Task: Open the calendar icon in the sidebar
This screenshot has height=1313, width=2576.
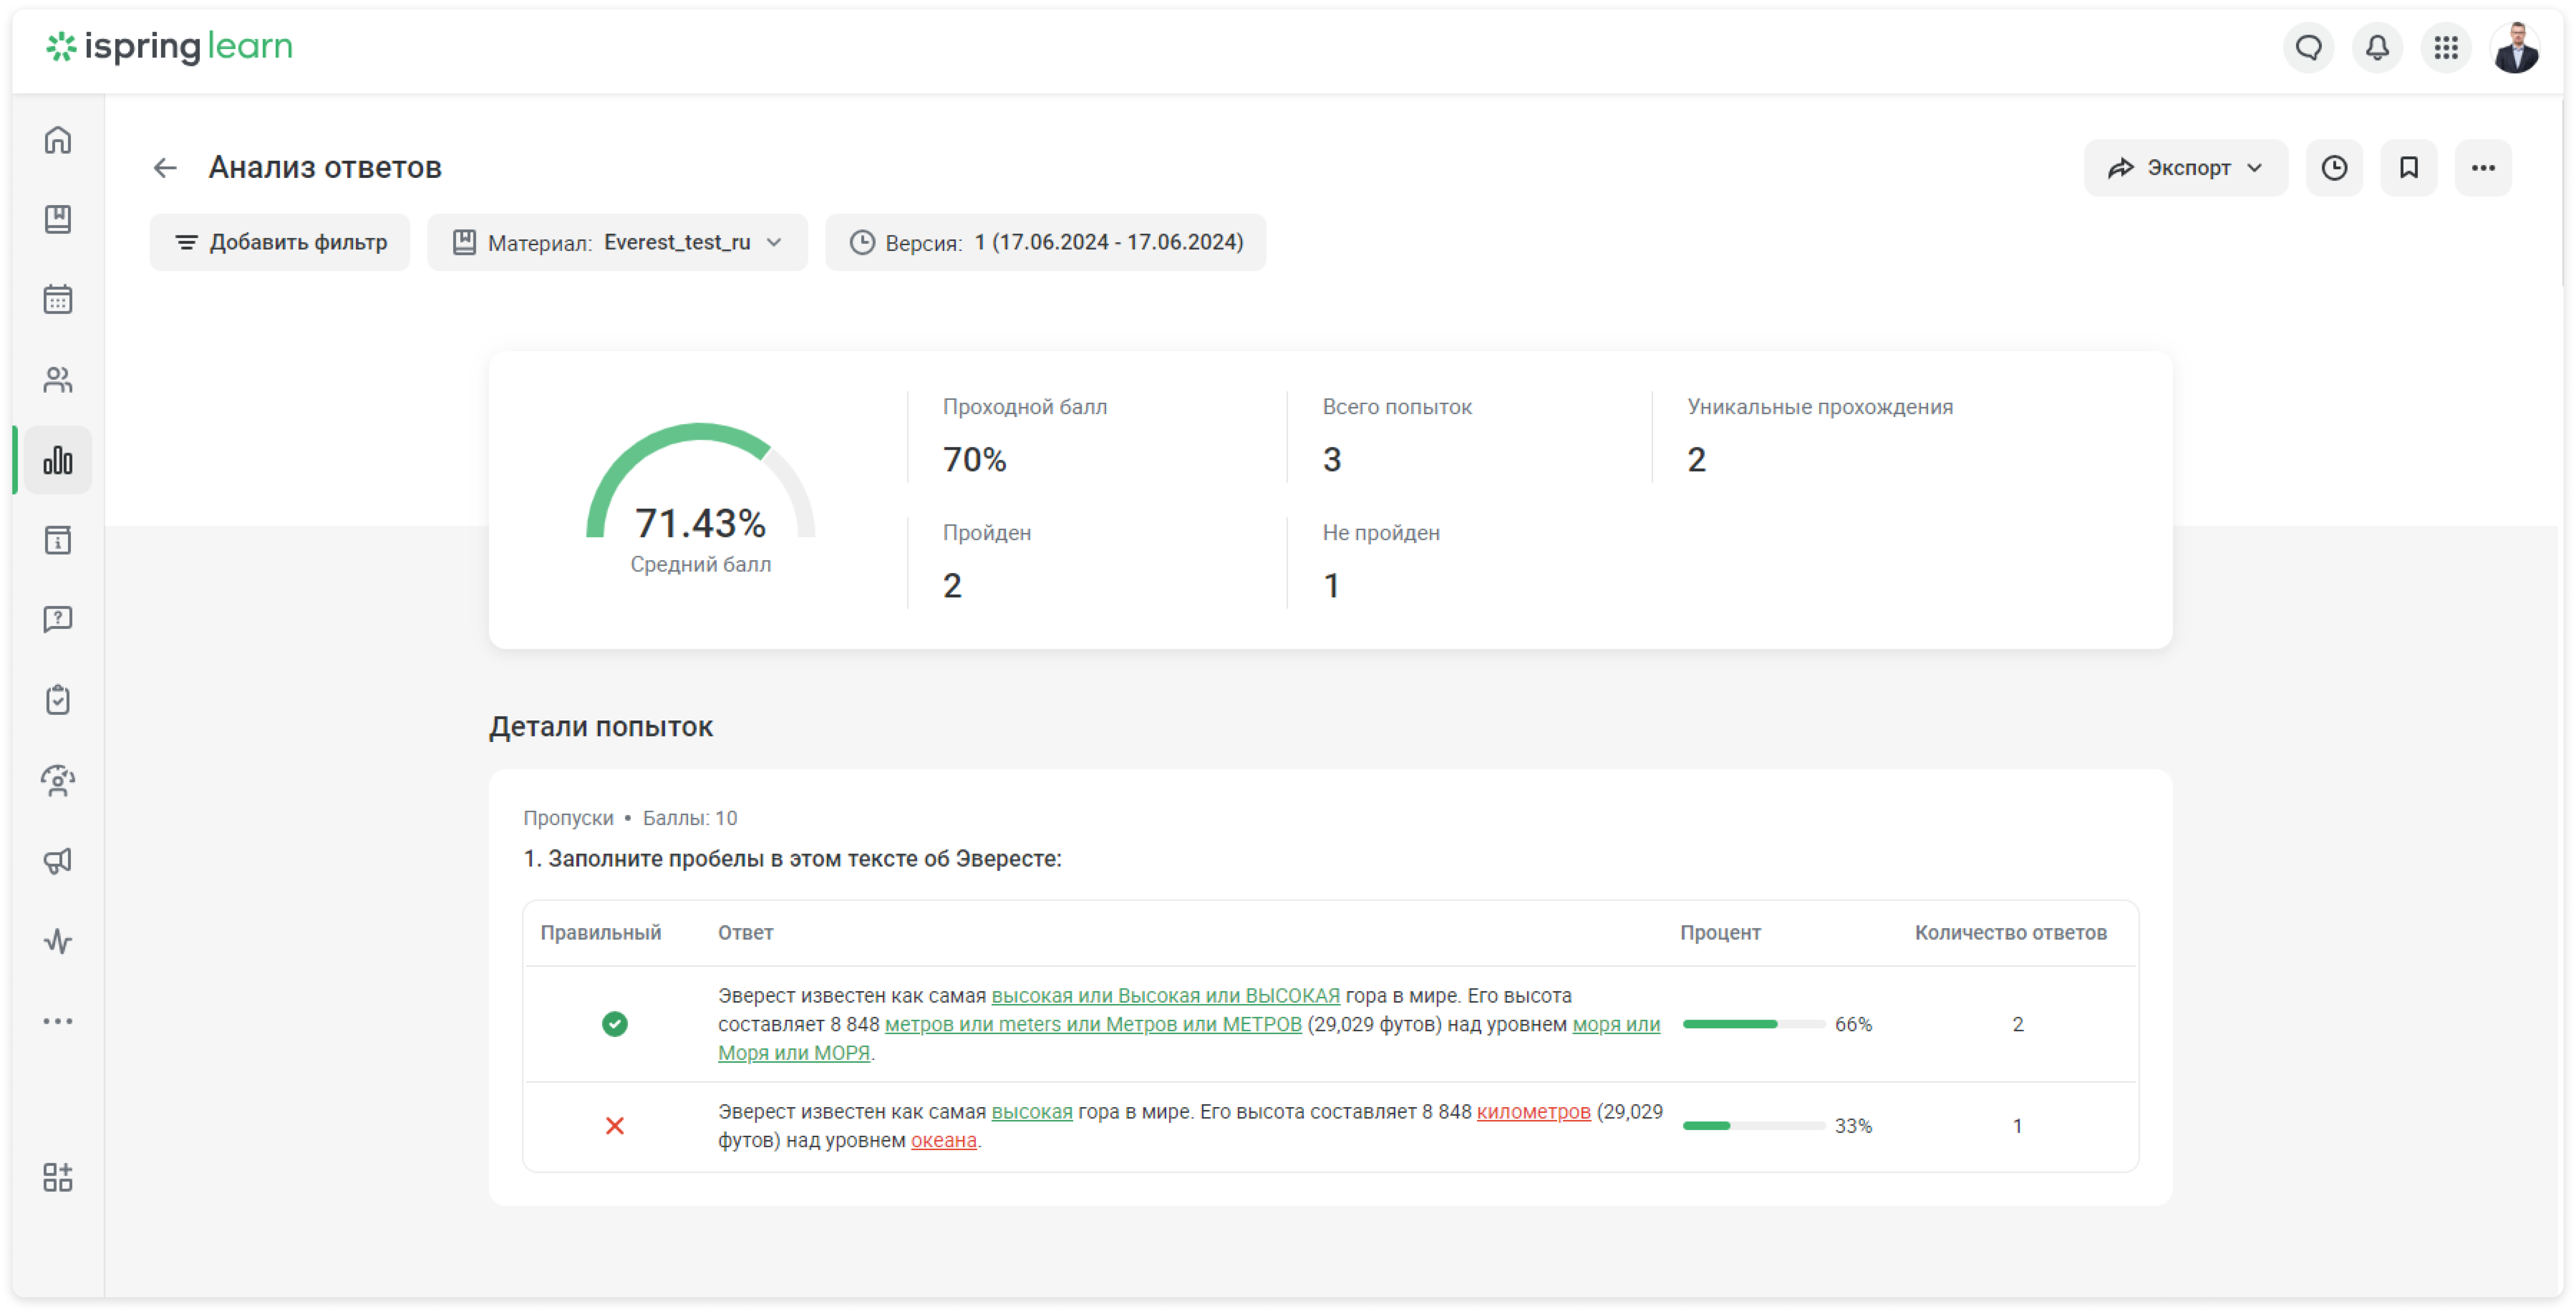Action: tap(58, 299)
